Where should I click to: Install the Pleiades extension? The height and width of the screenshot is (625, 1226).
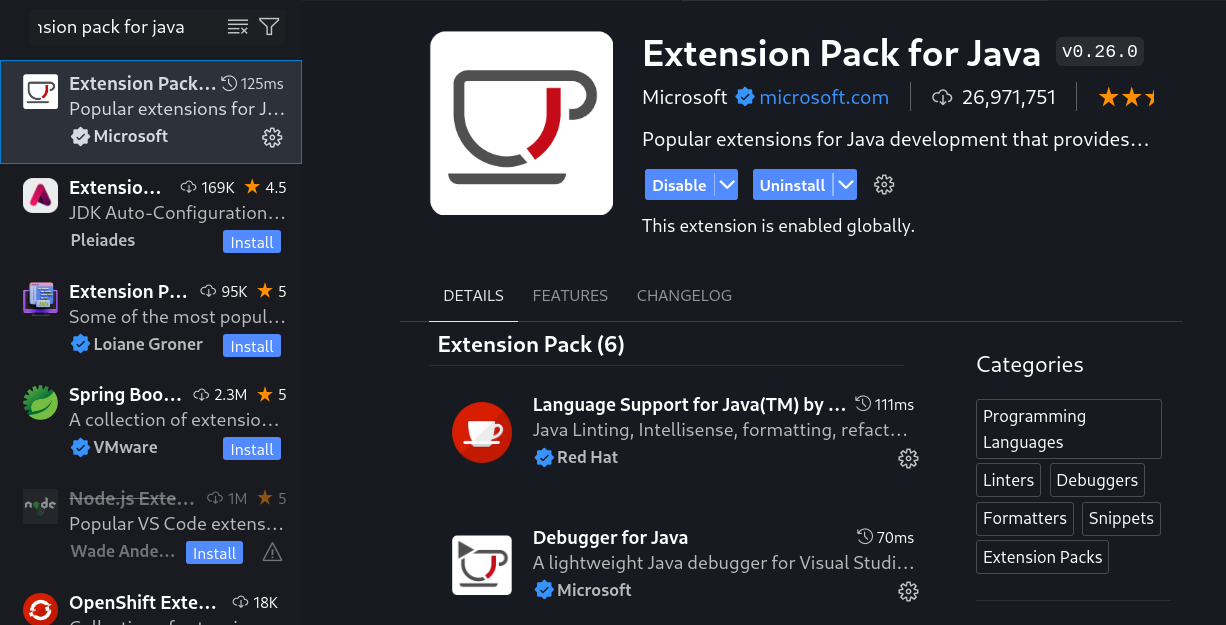(x=252, y=242)
